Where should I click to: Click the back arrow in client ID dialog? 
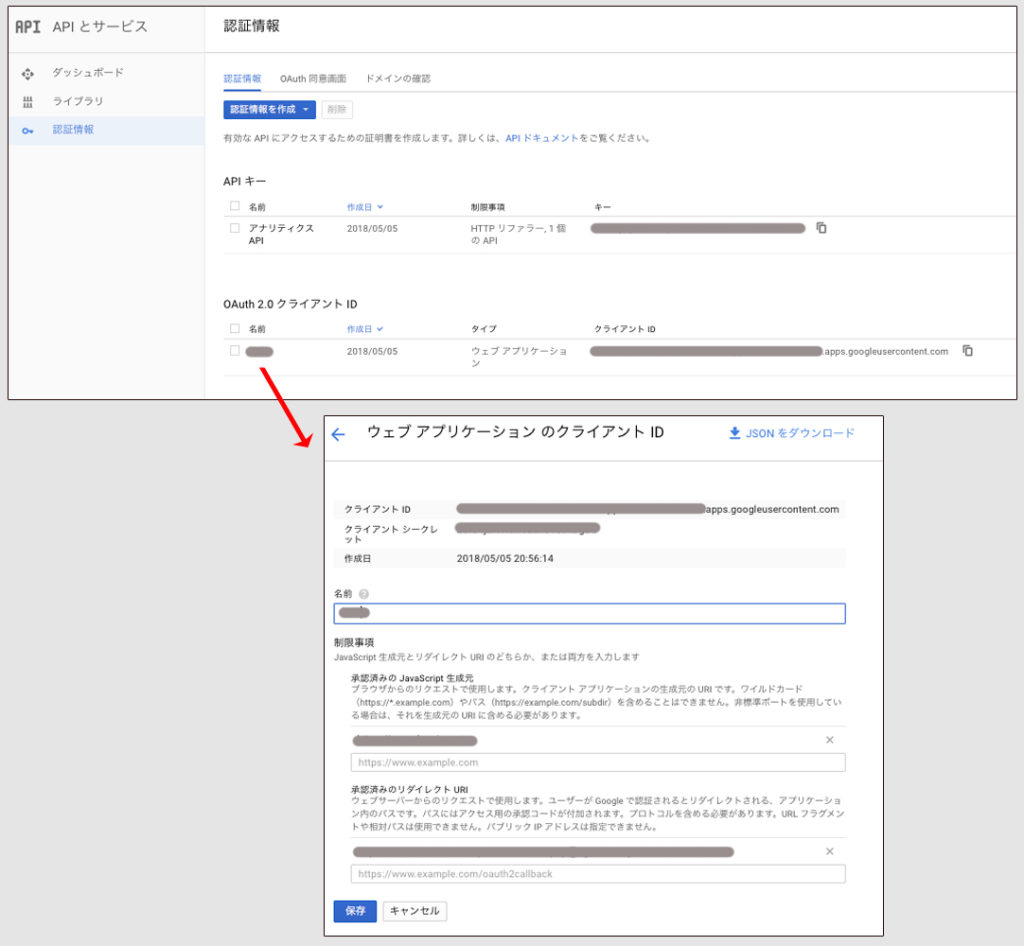(338, 434)
